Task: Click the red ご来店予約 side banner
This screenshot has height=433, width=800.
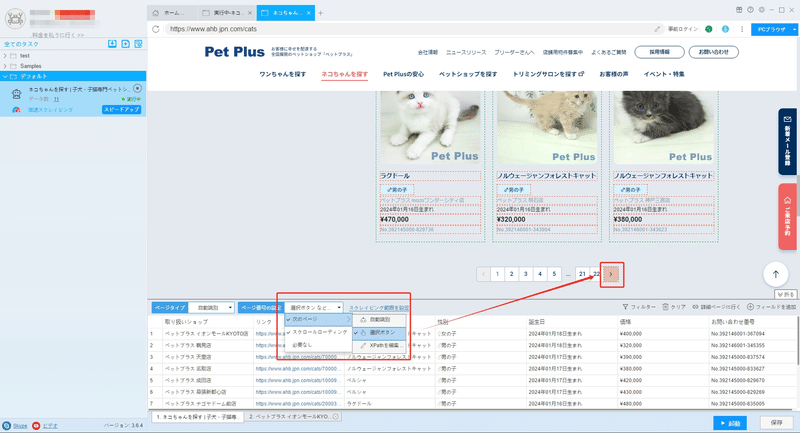Action: 787,217
